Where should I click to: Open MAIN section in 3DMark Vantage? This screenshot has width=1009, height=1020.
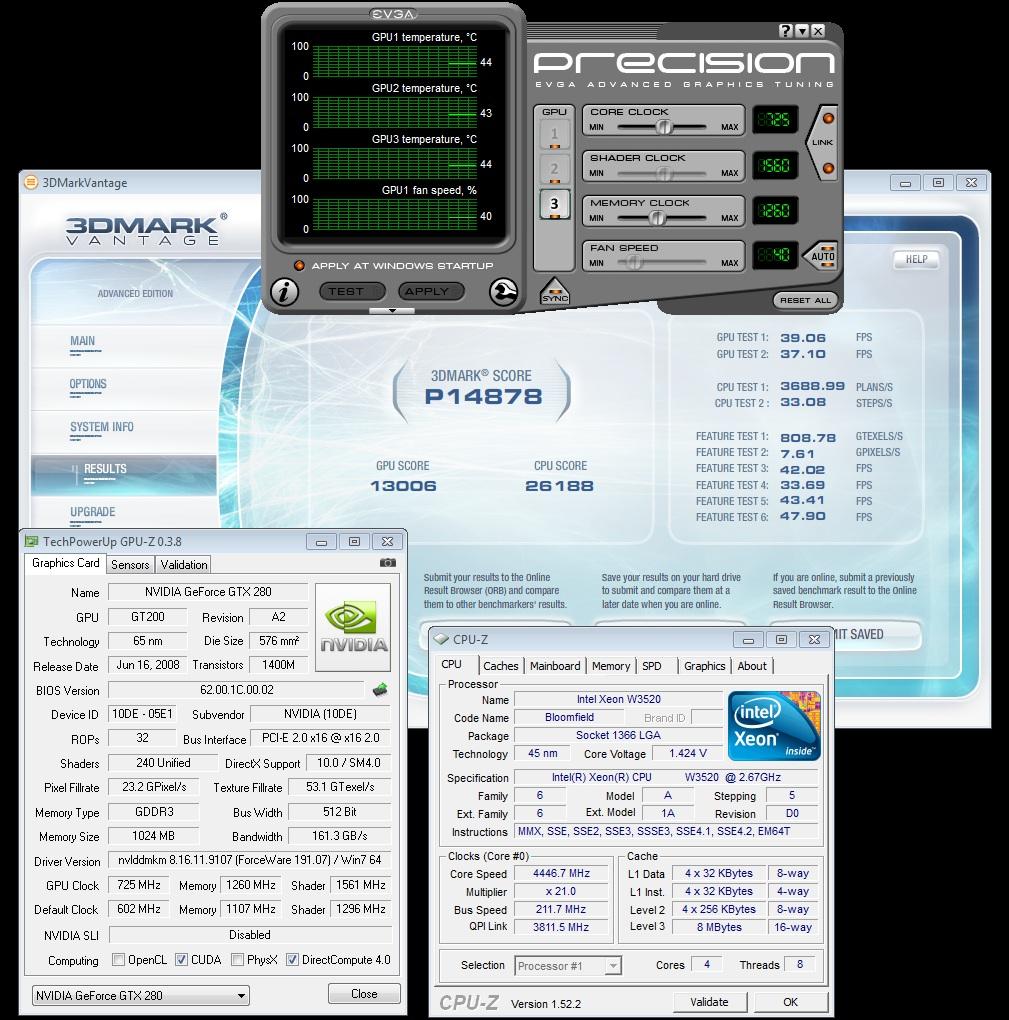[83, 341]
